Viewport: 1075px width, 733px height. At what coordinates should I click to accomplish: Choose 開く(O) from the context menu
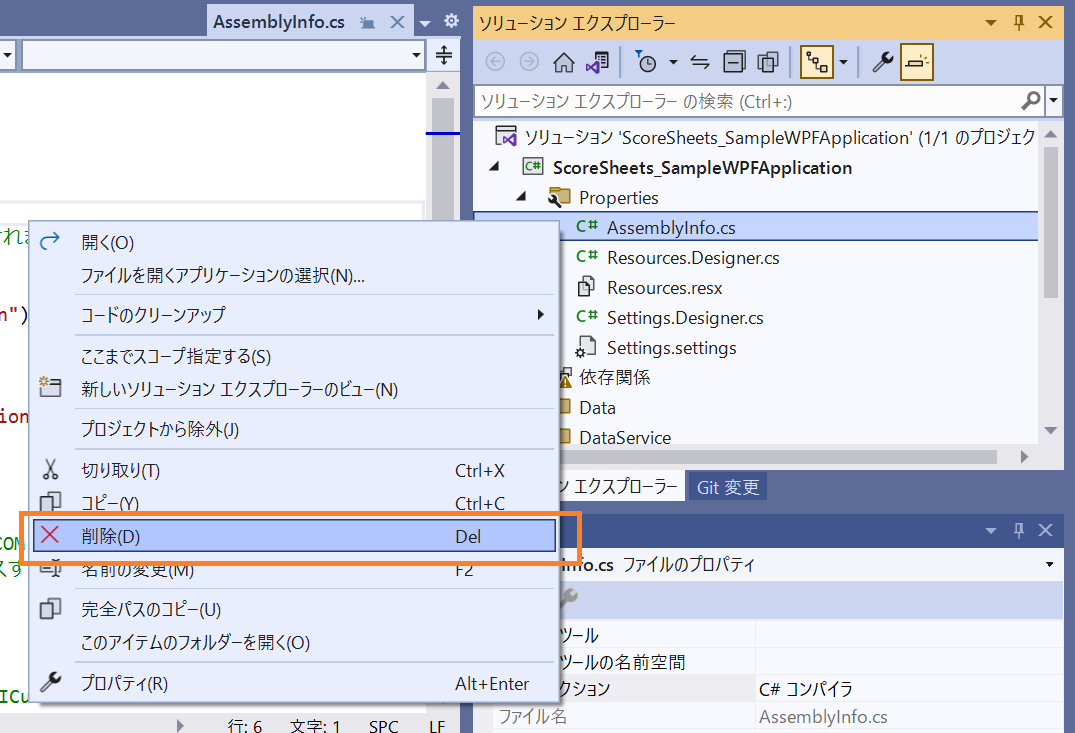click(x=293, y=243)
